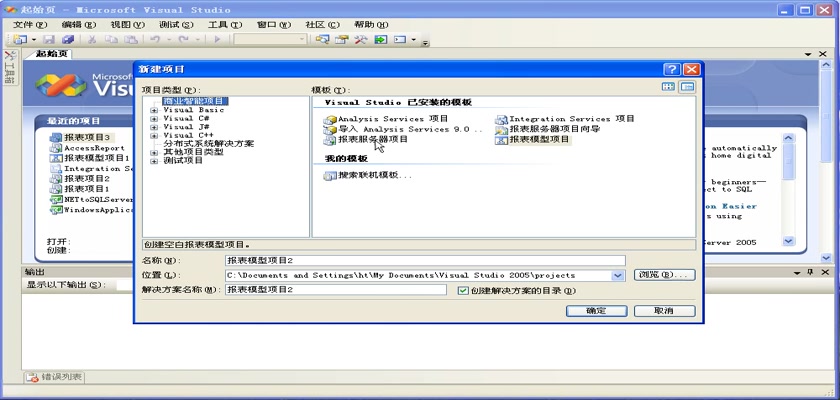This screenshot has height=400, width=840.
Task: Open the New Project icon dropdown arrow
Action: click(x=33, y=40)
